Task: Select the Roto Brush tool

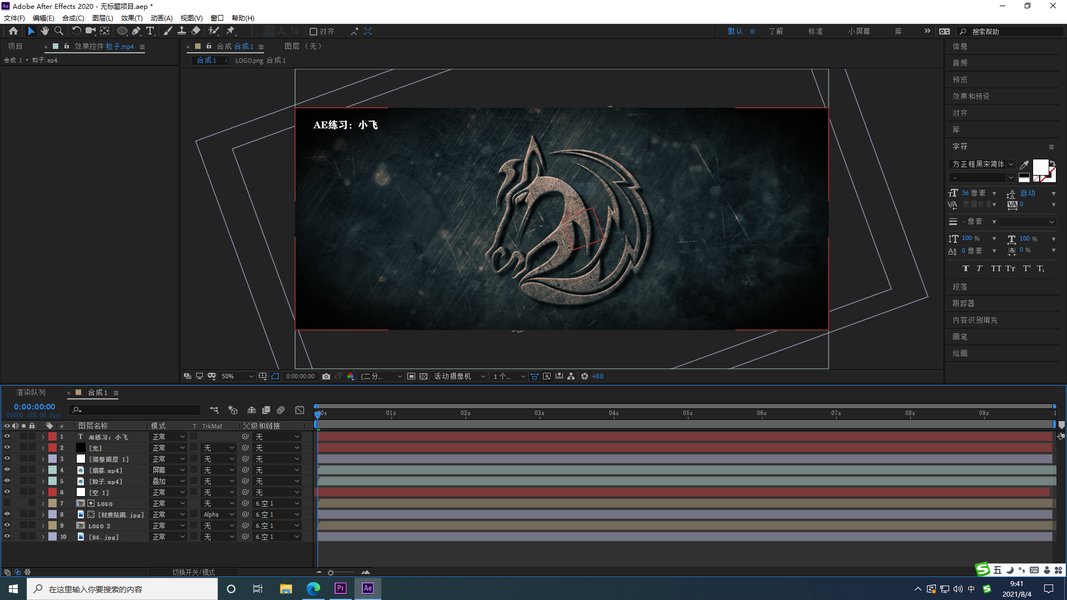Action: pos(214,31)
